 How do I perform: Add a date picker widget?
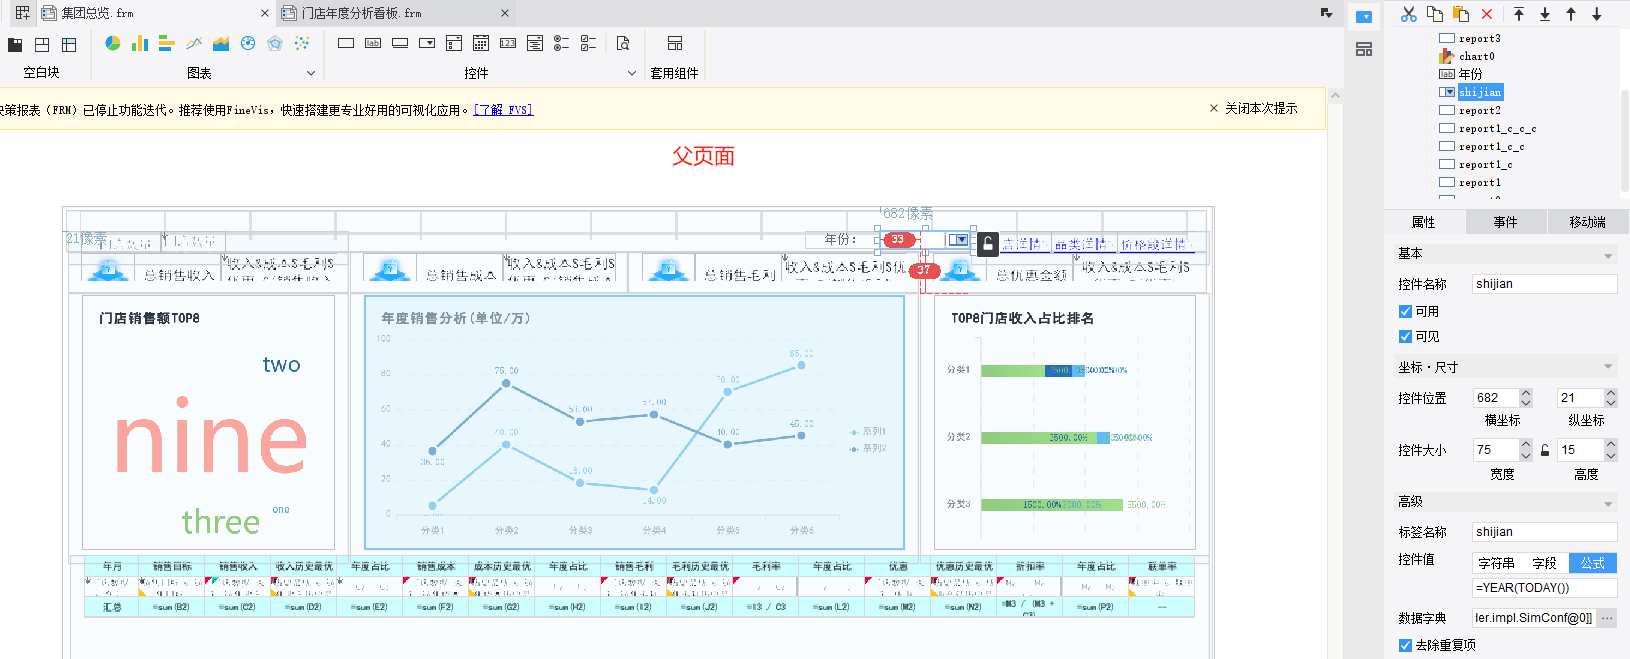tap(481, 43)
